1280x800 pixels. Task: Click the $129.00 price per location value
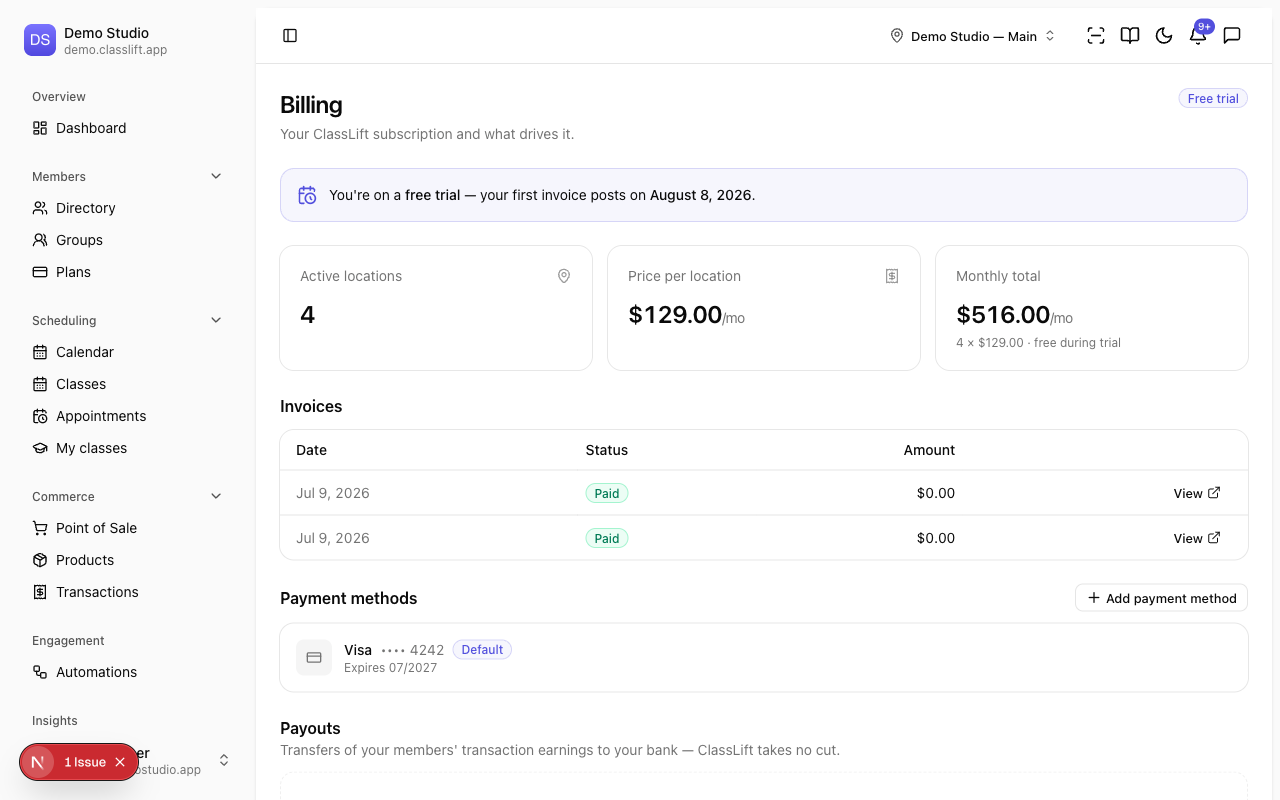coord(675,315)
